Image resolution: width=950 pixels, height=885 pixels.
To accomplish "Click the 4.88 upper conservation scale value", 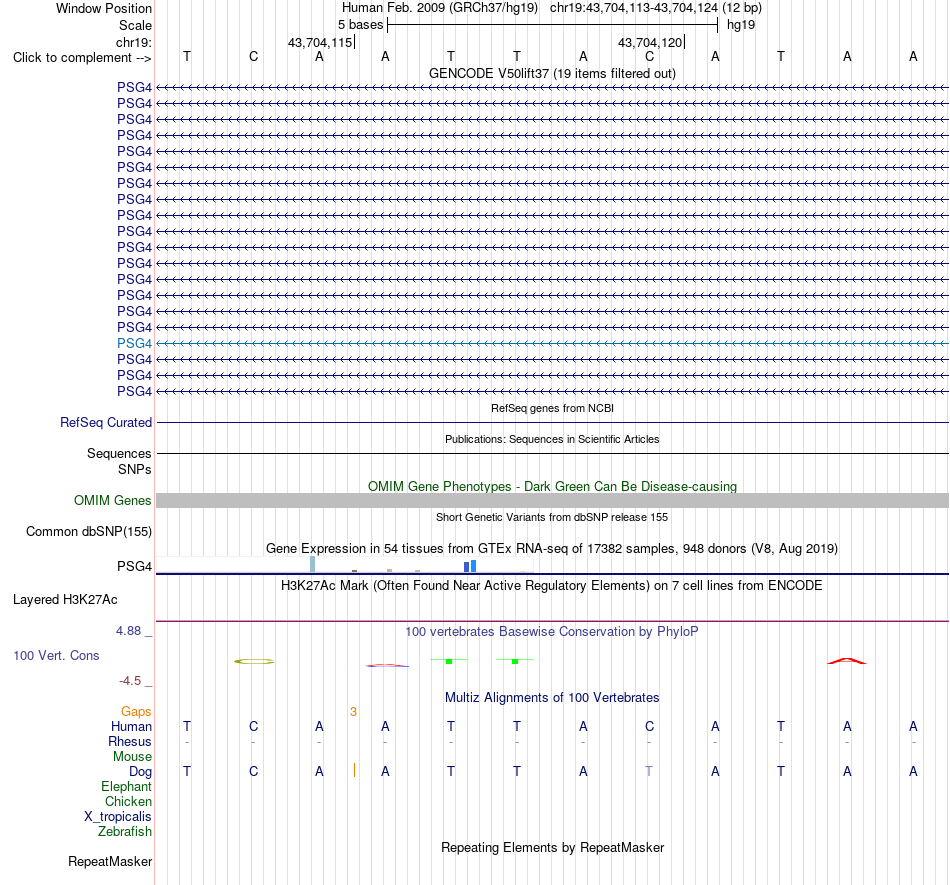I will tap(128, 631).
